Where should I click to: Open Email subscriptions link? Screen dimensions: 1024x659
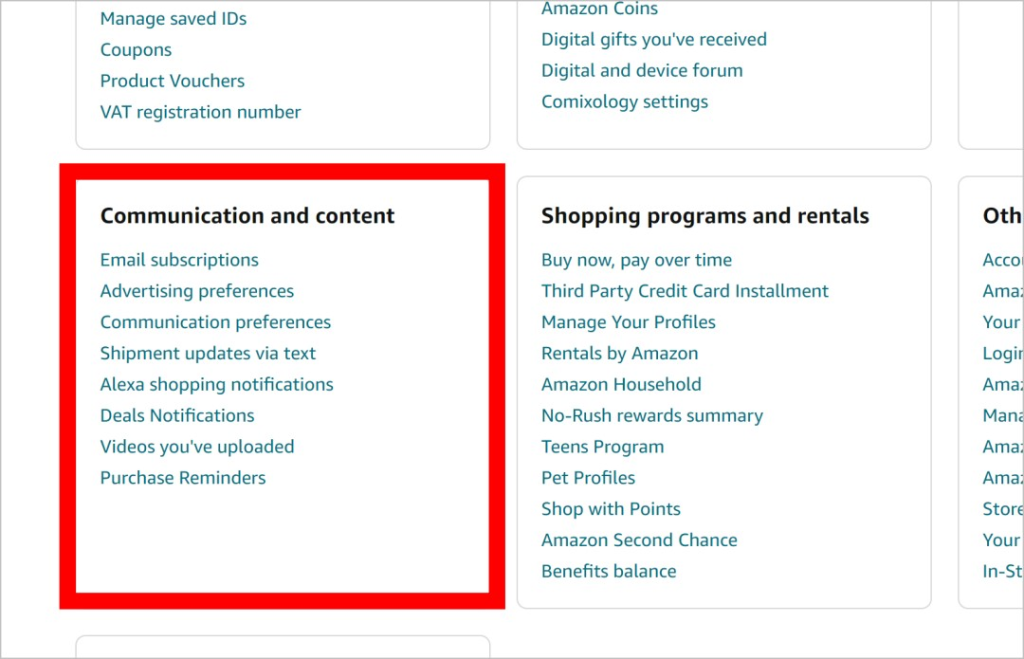[x=179, y=260]
